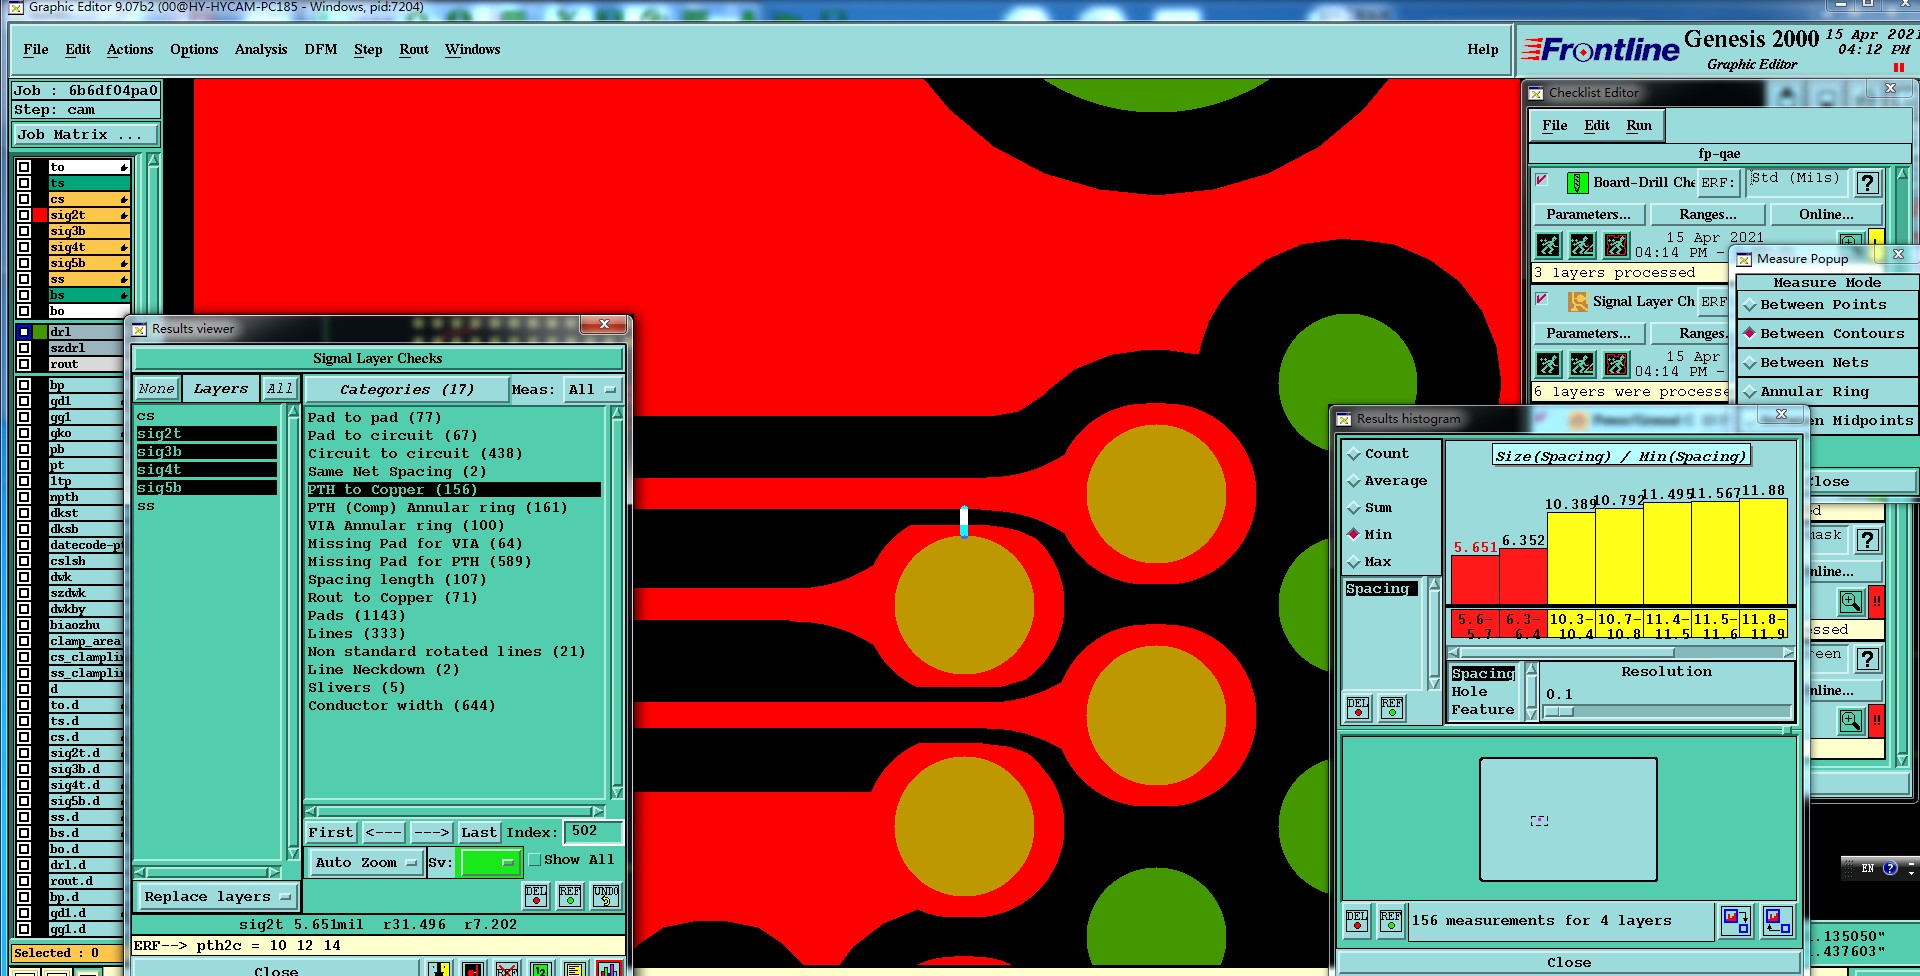
Task: Click histogram import-left icon at bottom right corner
Action: (1777, 920)
